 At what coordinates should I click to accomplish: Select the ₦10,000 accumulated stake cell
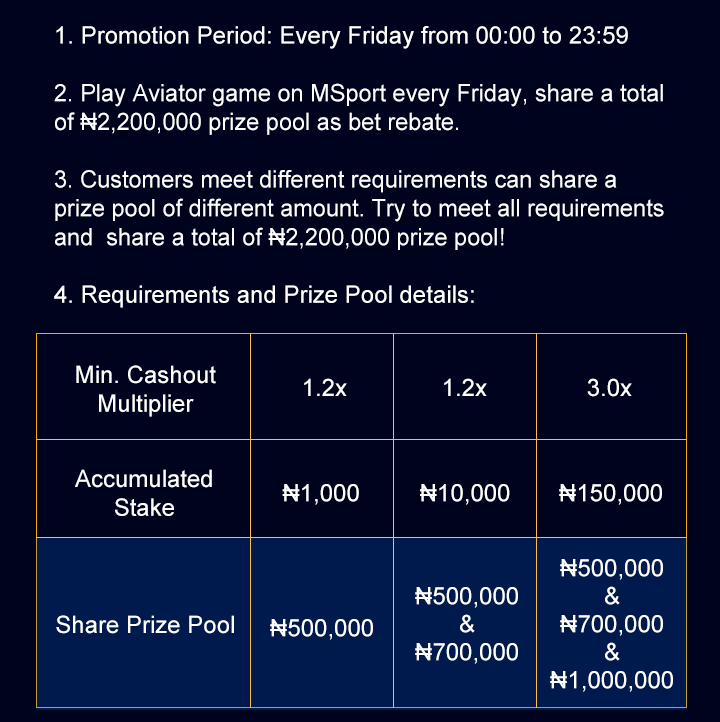pos(465,493)
